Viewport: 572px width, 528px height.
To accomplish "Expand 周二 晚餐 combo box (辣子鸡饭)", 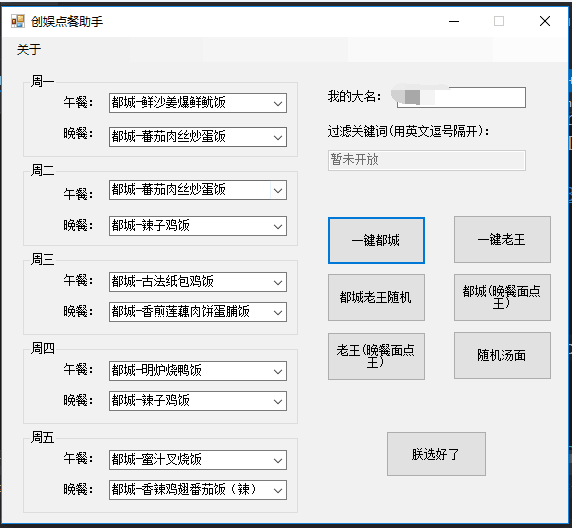I will point(198,226).
